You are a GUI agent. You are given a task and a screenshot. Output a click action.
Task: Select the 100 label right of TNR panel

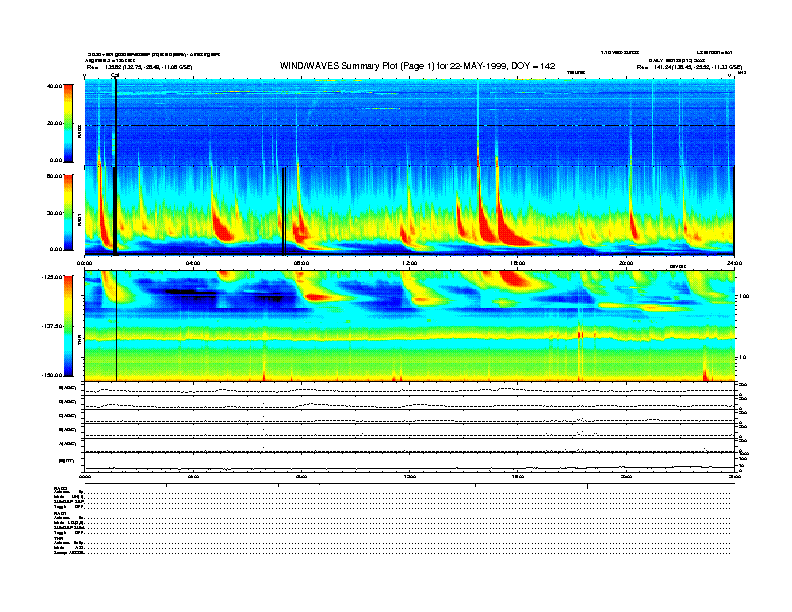(x=744, y=296)
